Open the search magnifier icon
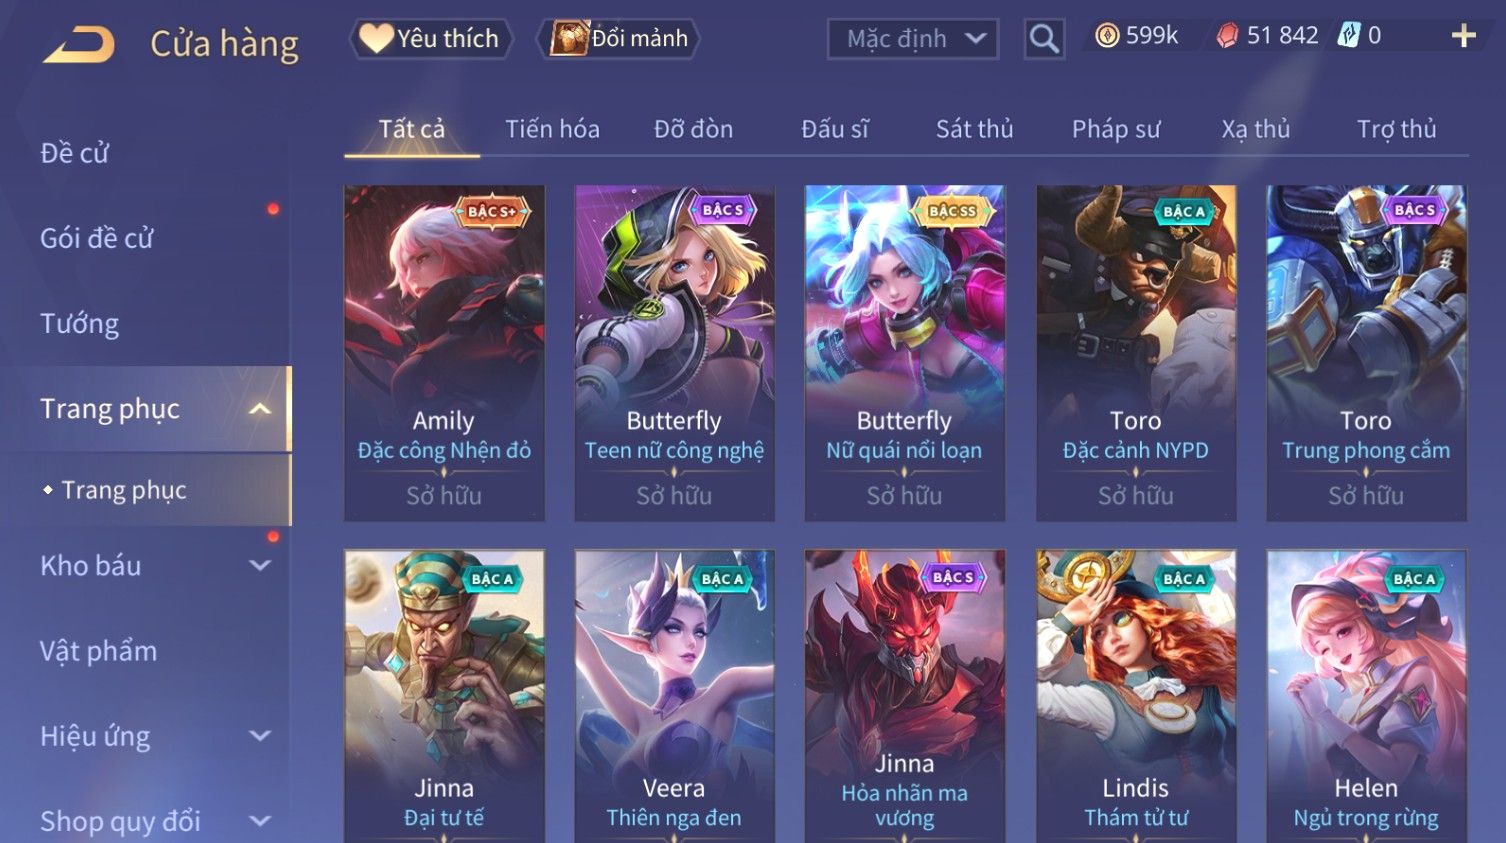This screenshot has width=1506, height=843. (1044, 39)
